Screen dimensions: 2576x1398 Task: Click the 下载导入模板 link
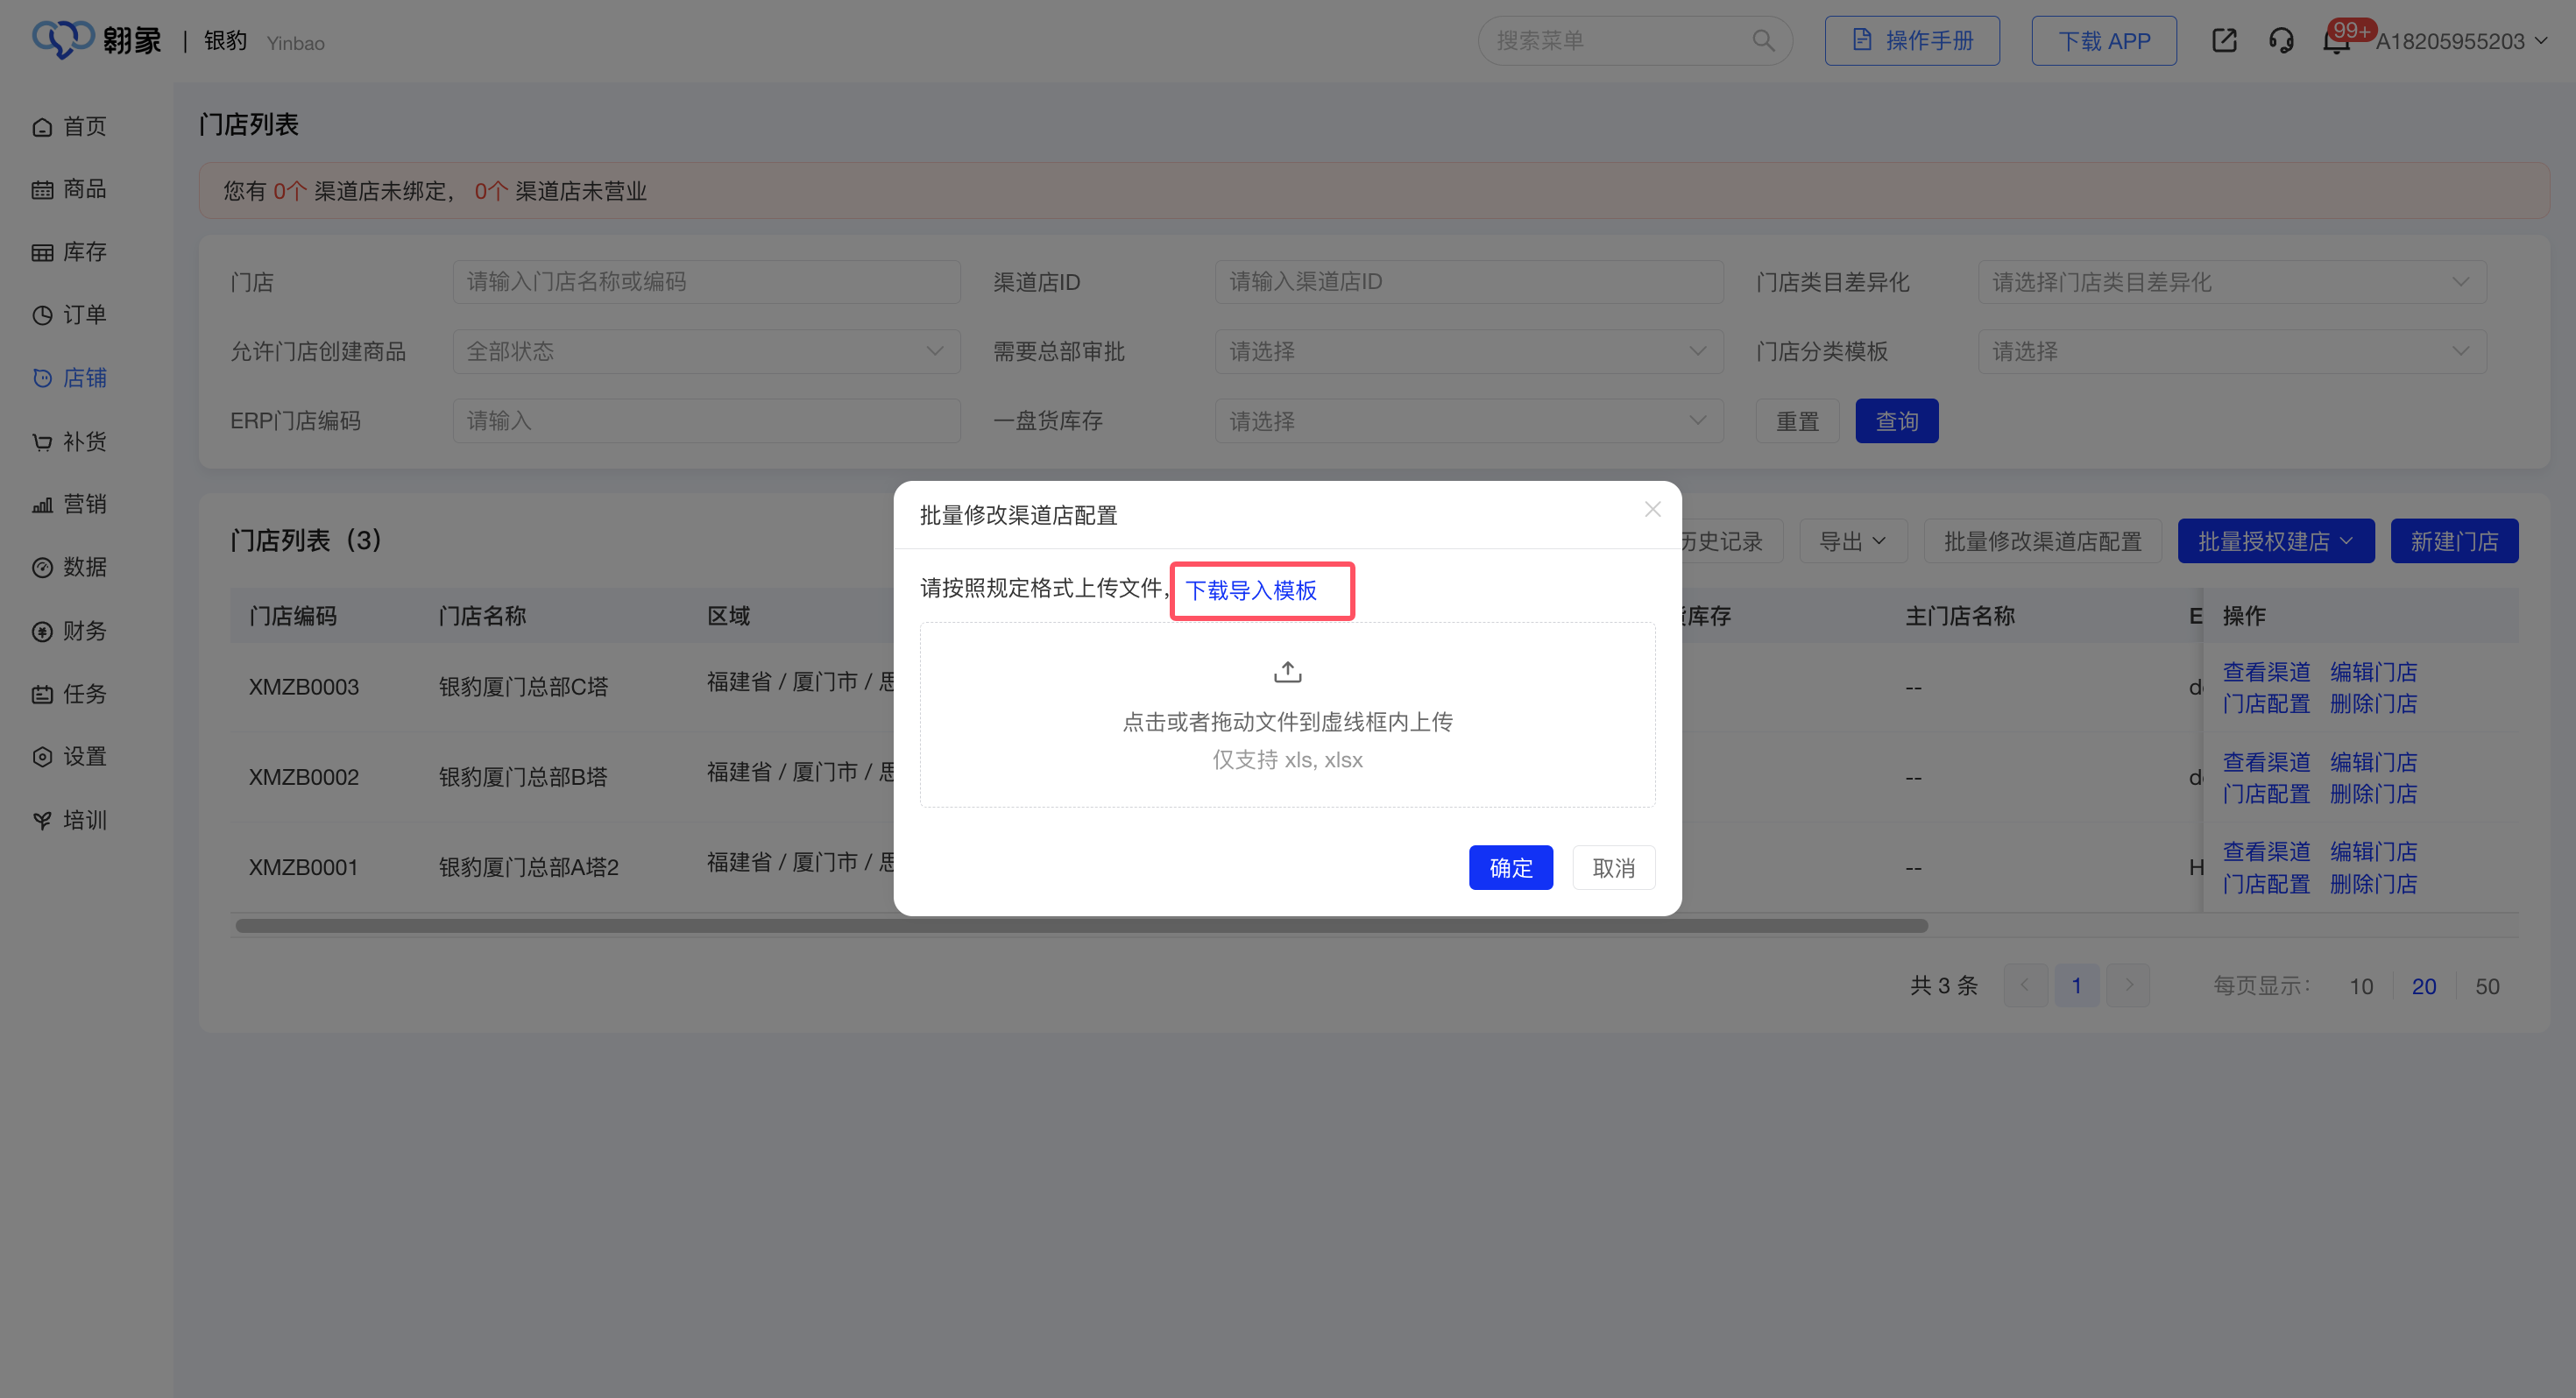click(x=1251, y=590)
